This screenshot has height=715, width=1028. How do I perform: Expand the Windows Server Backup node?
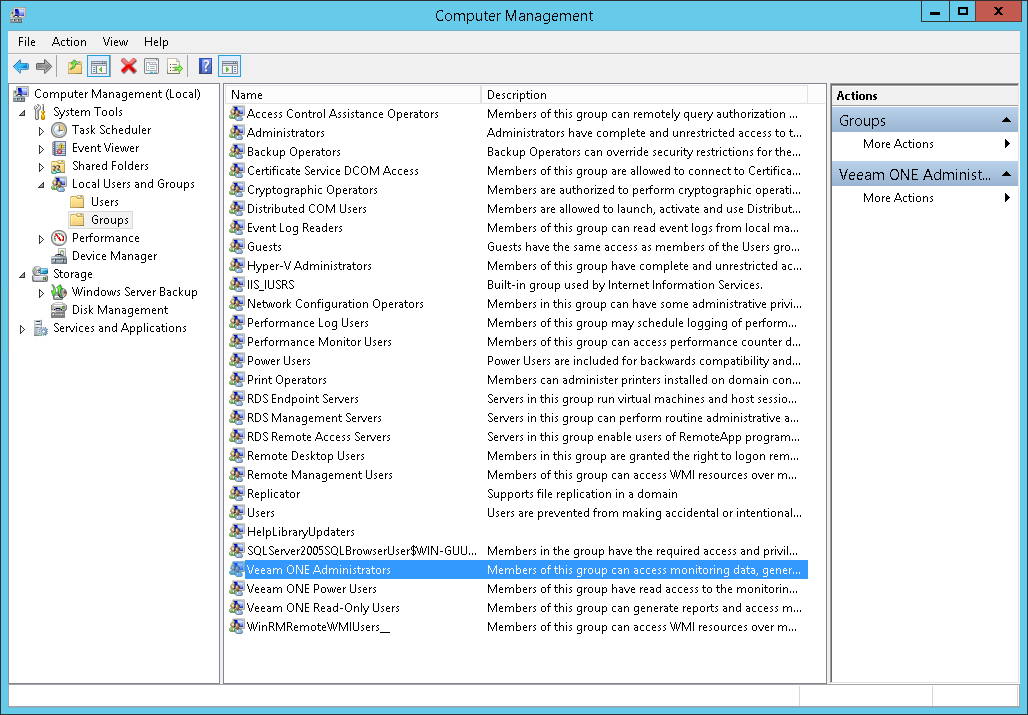click(x=41, y=293)
